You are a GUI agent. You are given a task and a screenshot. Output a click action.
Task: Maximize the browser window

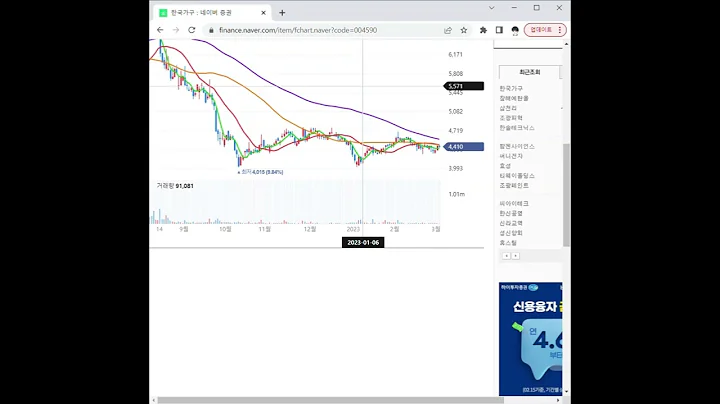tap(536, 8)
